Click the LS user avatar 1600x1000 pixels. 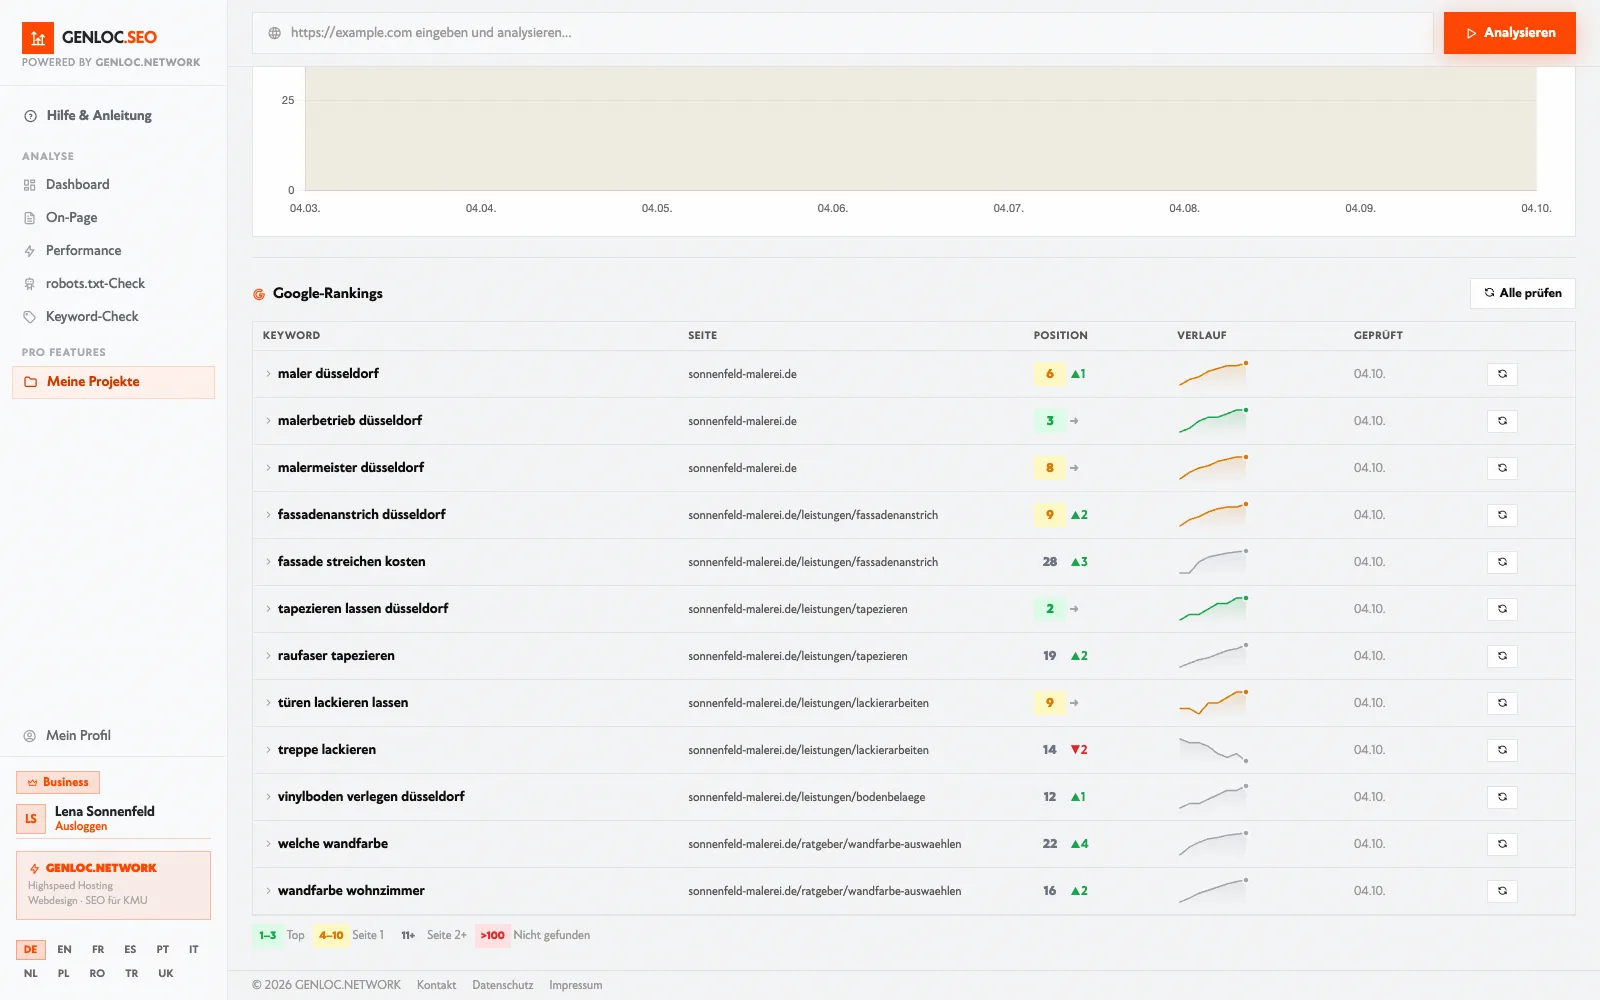(x=31, y=818)
